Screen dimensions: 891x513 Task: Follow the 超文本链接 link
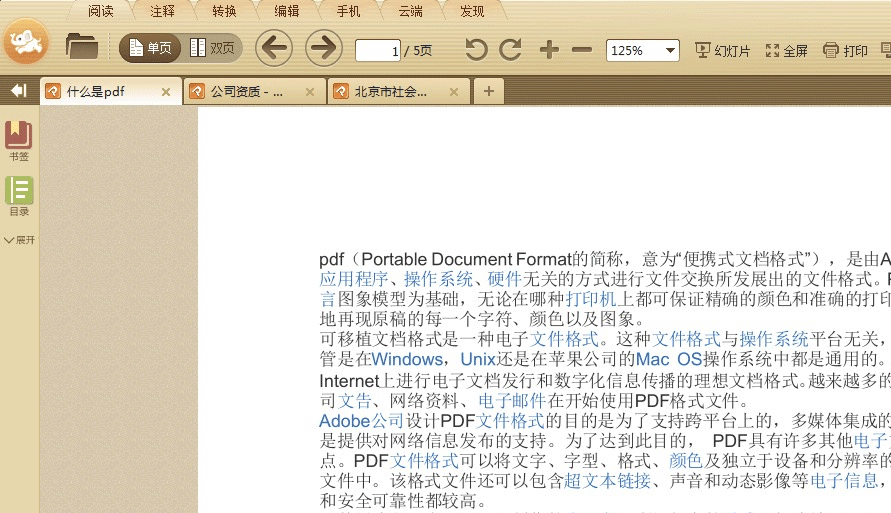pyautogui.click(x=607, y=481)
